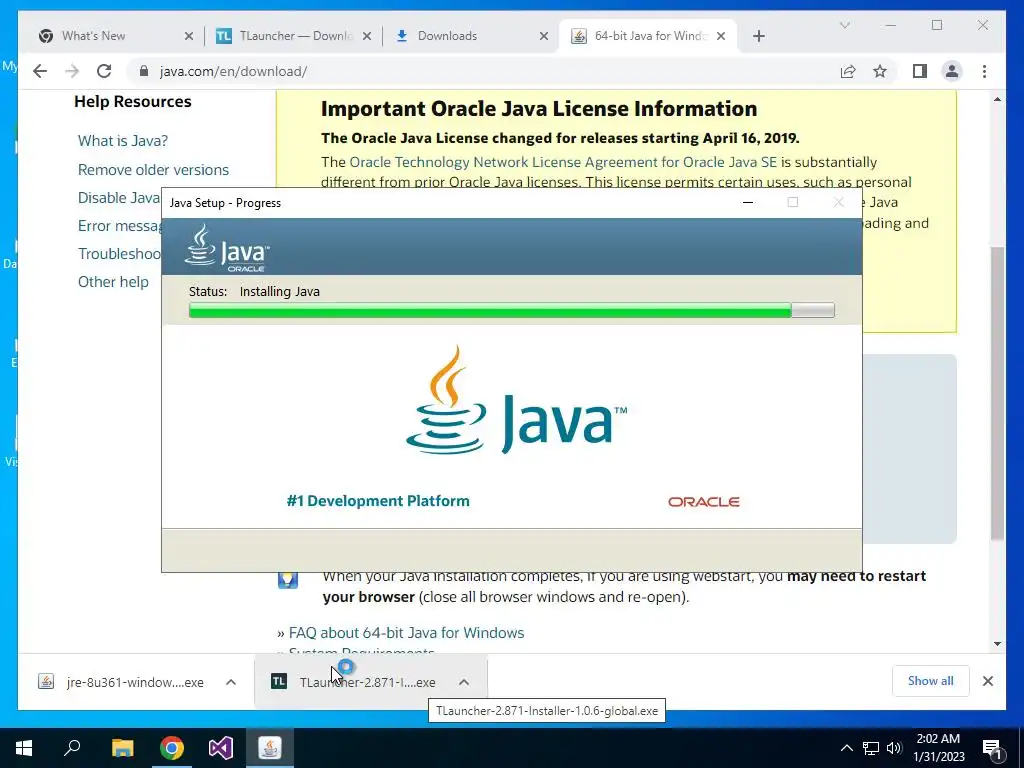1024x768 pixels.
Task: Bookmark this page with the star icon
Action: tap(880, 71)
